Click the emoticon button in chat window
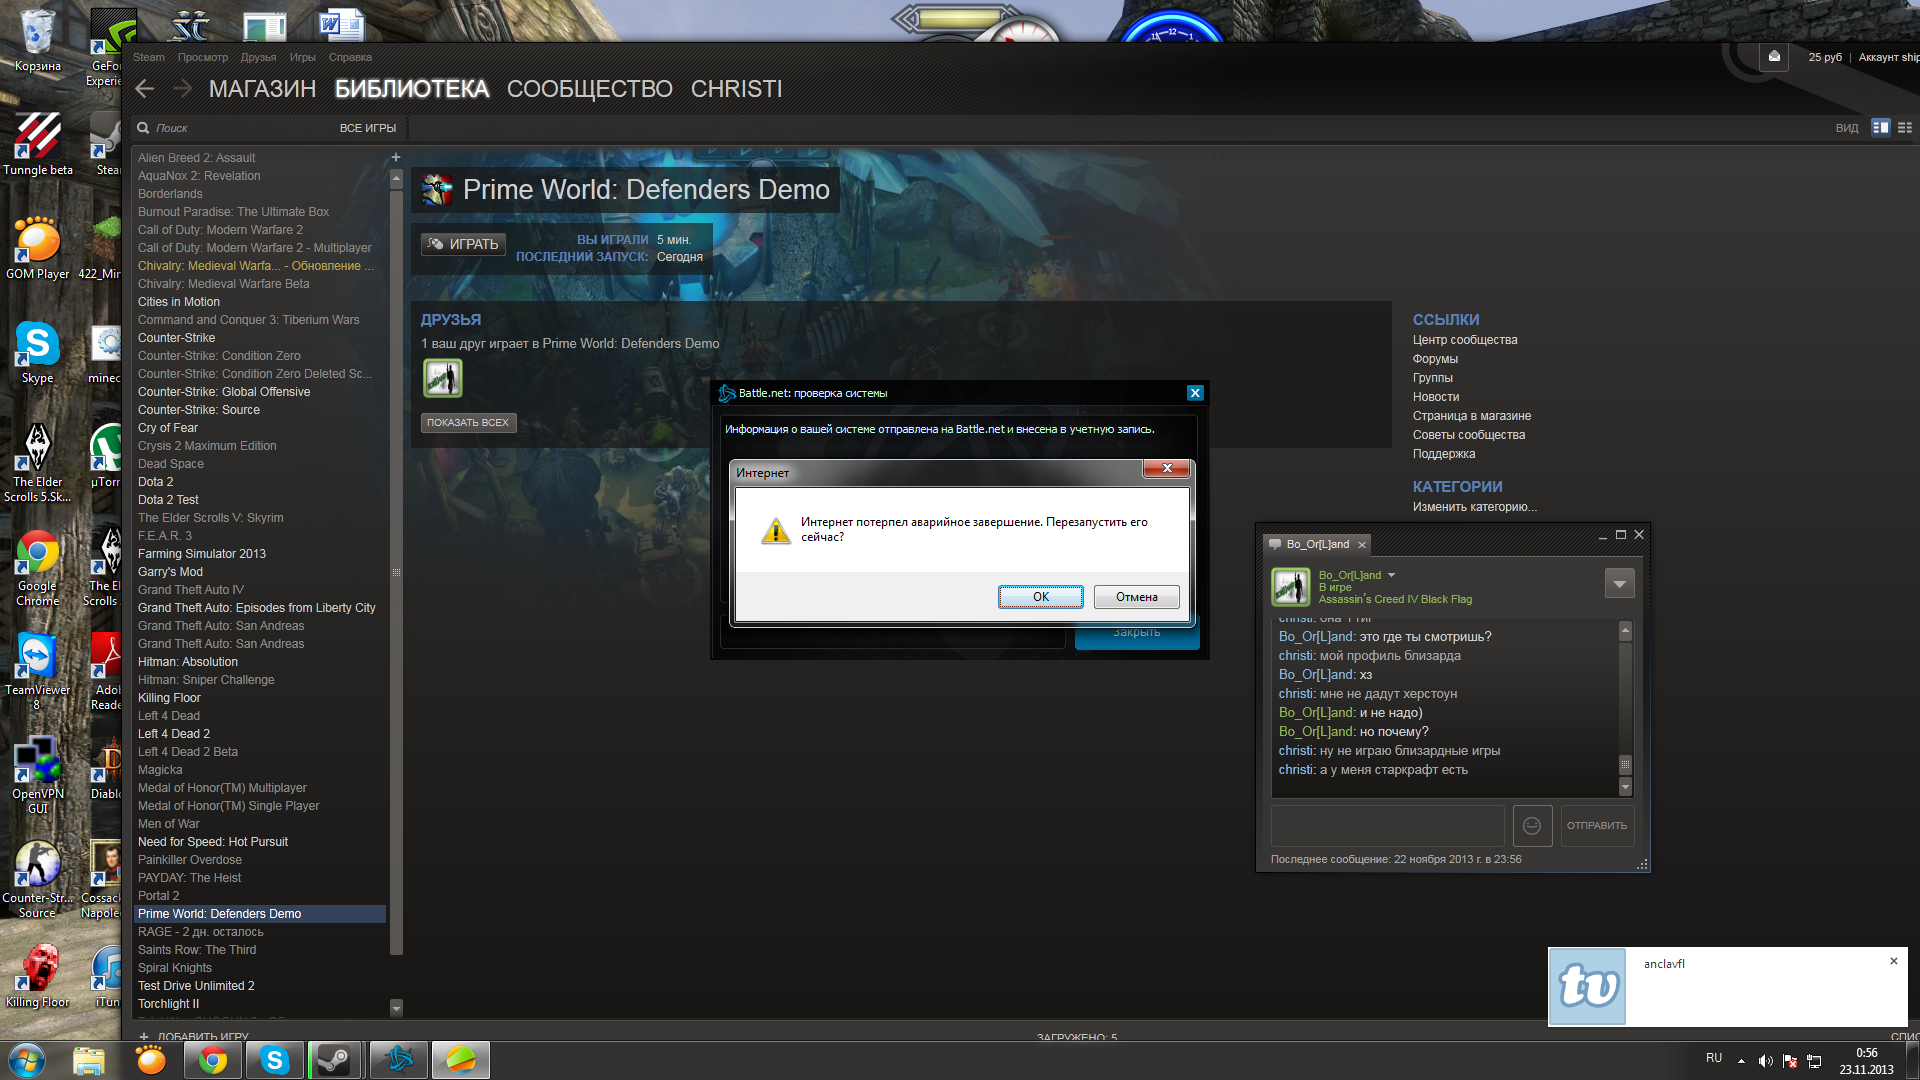The height and width of the screenshot is (1080, 1920). tap(1532, 826)
